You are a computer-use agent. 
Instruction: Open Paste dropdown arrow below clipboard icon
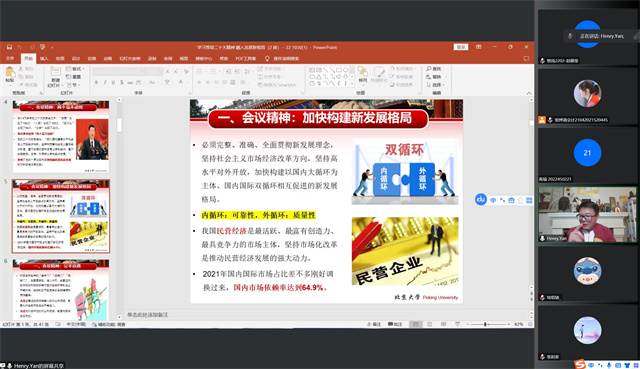click(x=10, y=85)
